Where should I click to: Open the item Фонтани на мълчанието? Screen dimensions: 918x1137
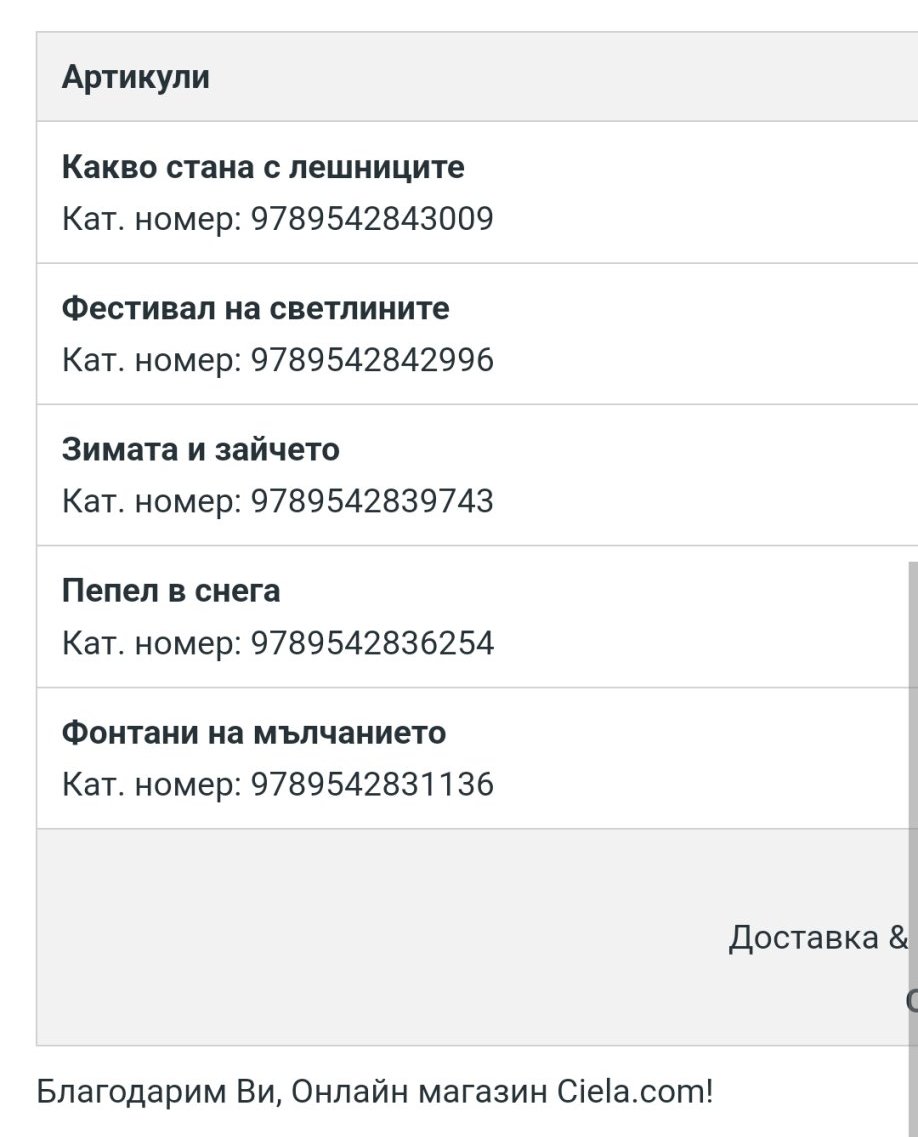pos(254,733)
